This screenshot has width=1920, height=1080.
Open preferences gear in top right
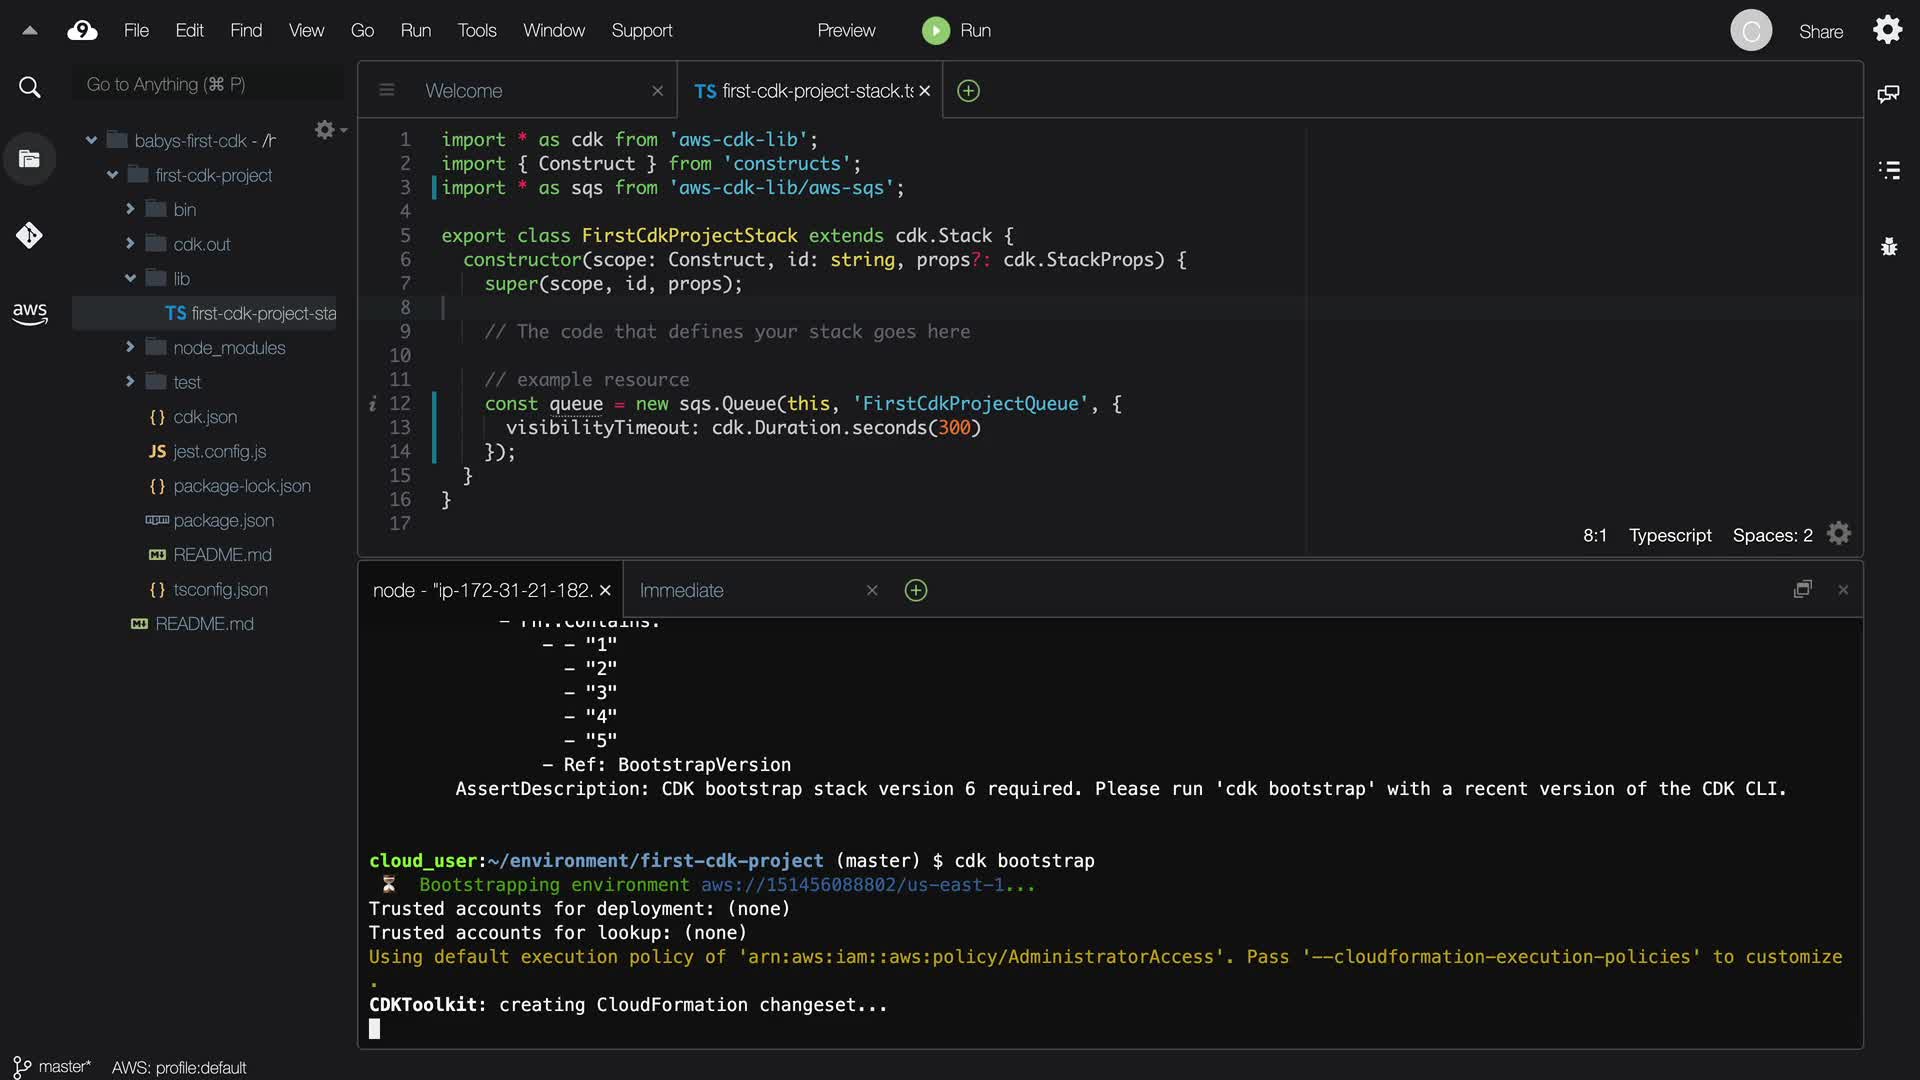tap(1887, 30)
